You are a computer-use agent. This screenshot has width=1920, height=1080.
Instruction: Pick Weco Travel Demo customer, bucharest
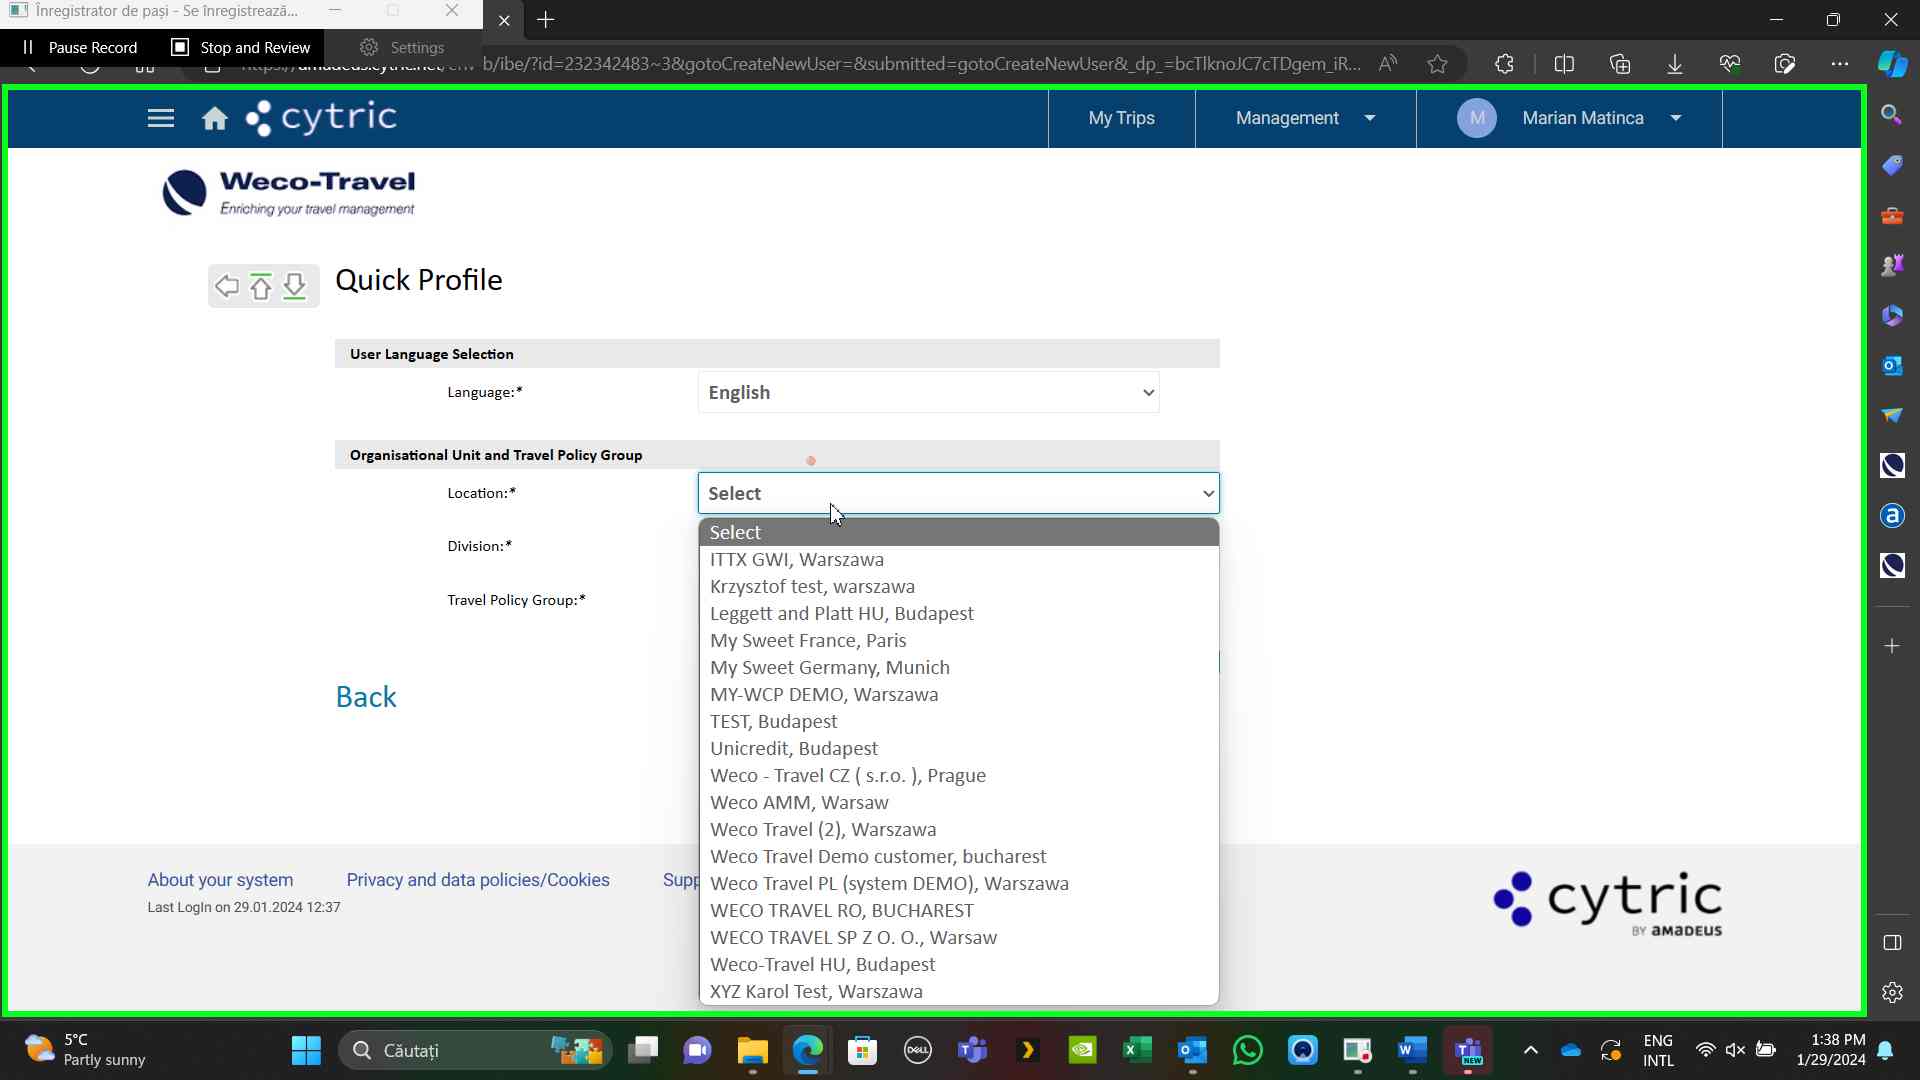click(959, 856)
